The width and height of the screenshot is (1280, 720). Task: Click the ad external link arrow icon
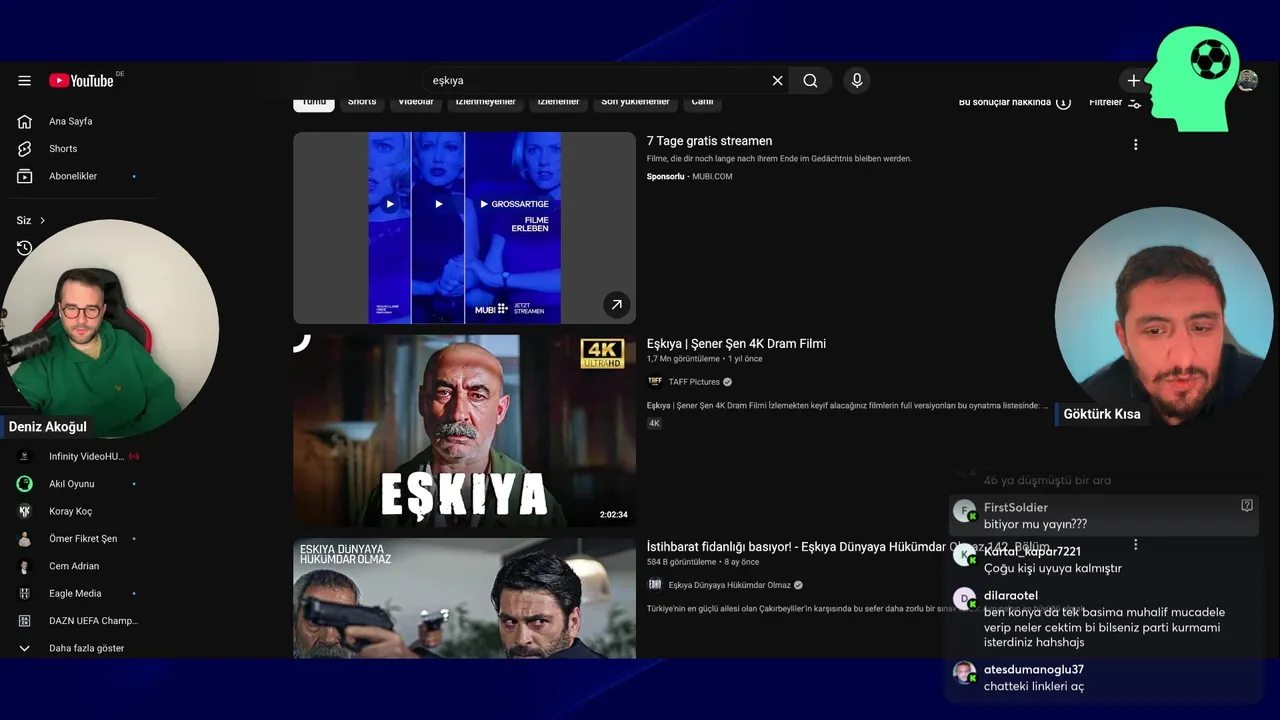[x=616, y=305]
